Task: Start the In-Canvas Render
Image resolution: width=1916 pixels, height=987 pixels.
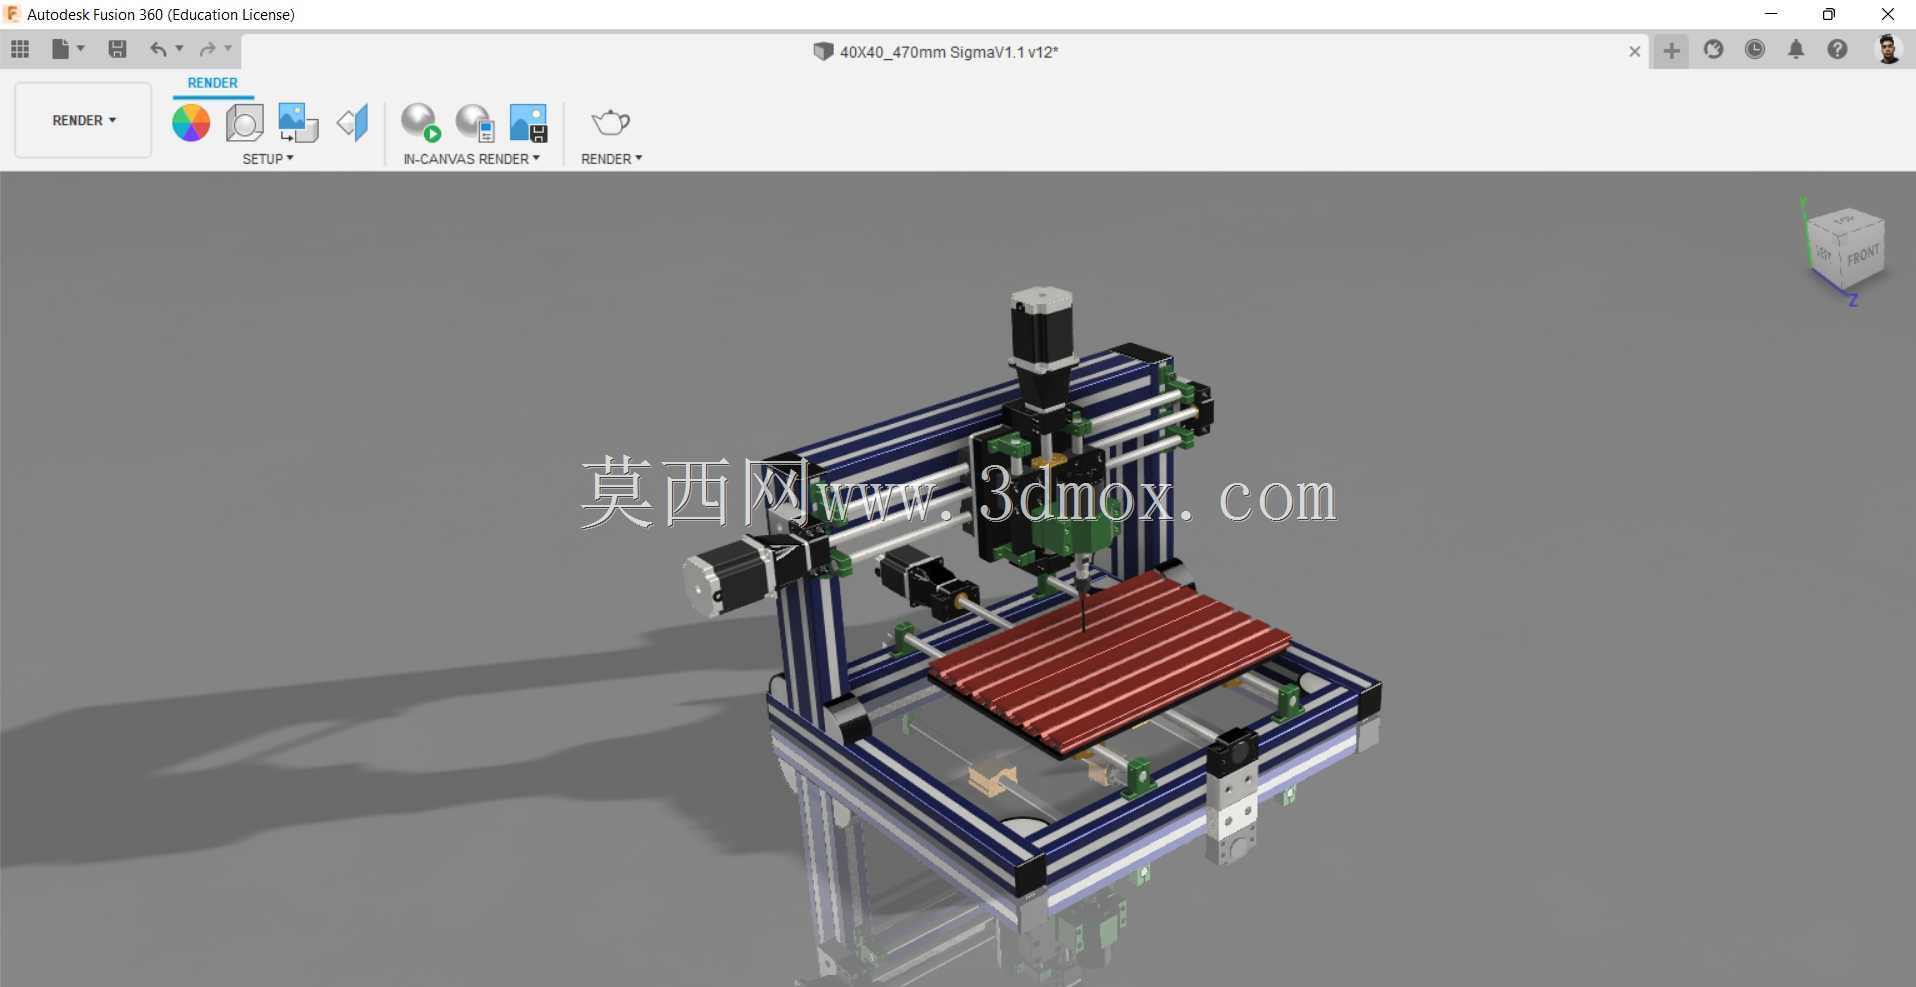Action: click(421, 123)
